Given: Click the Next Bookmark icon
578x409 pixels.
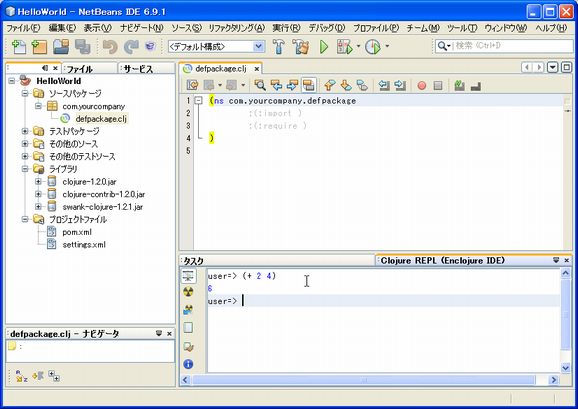Looking at the screenshot, I should point(346,85).
